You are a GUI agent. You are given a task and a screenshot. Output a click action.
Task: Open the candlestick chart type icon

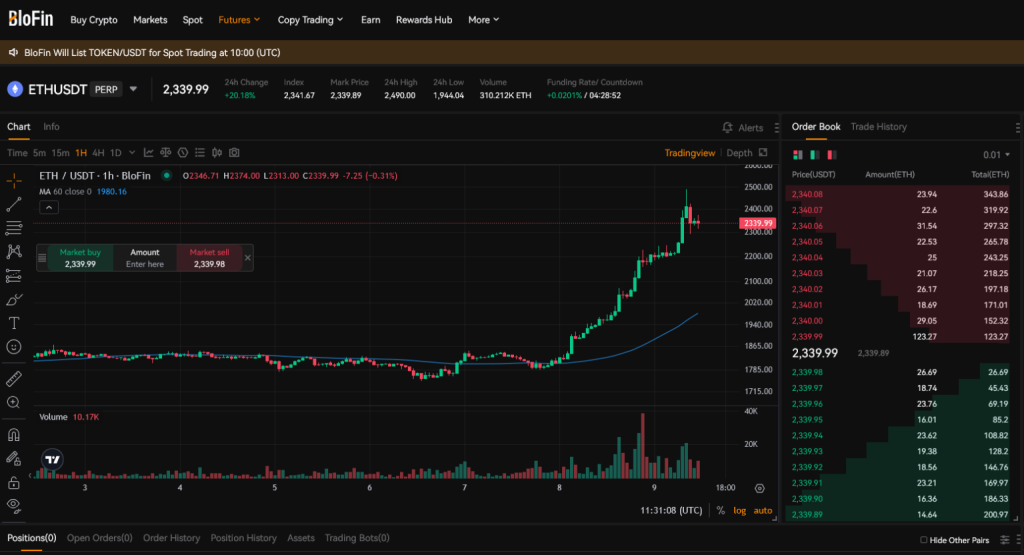coord(217,153)
